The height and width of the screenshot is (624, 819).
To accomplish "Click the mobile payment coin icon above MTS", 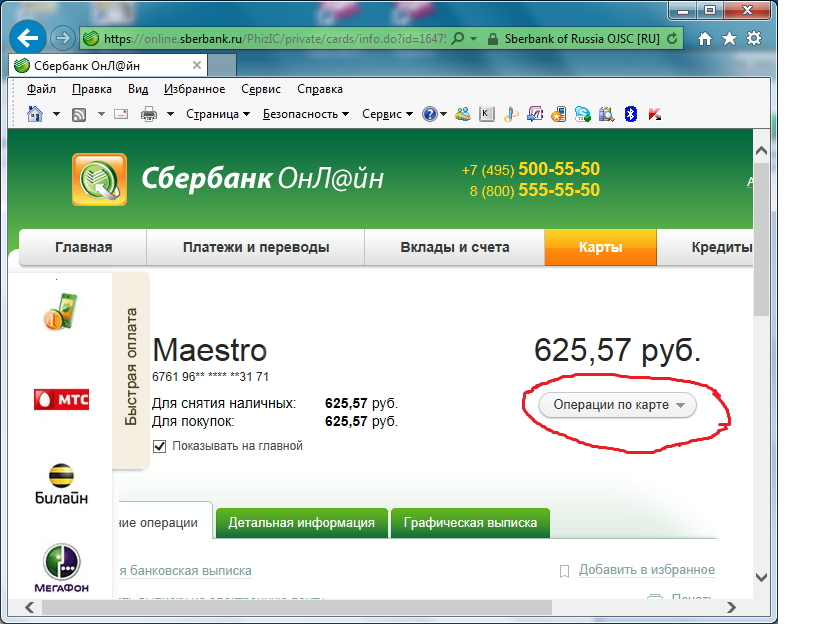I will coord(61,312).
